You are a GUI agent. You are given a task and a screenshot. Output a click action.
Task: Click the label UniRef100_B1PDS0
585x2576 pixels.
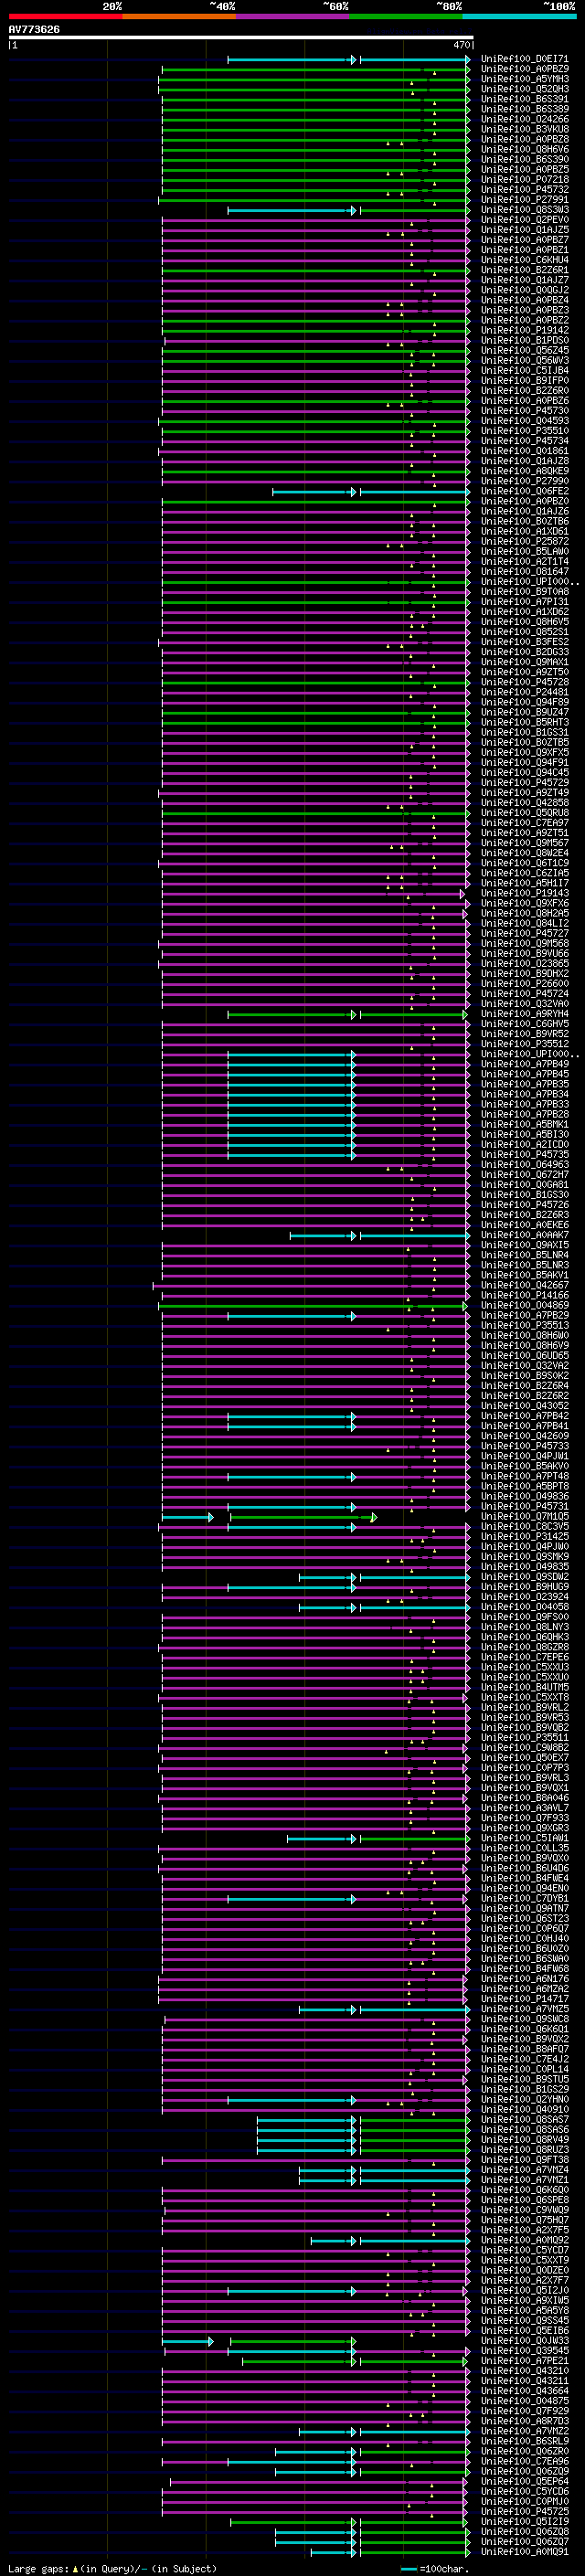point(524,341)
